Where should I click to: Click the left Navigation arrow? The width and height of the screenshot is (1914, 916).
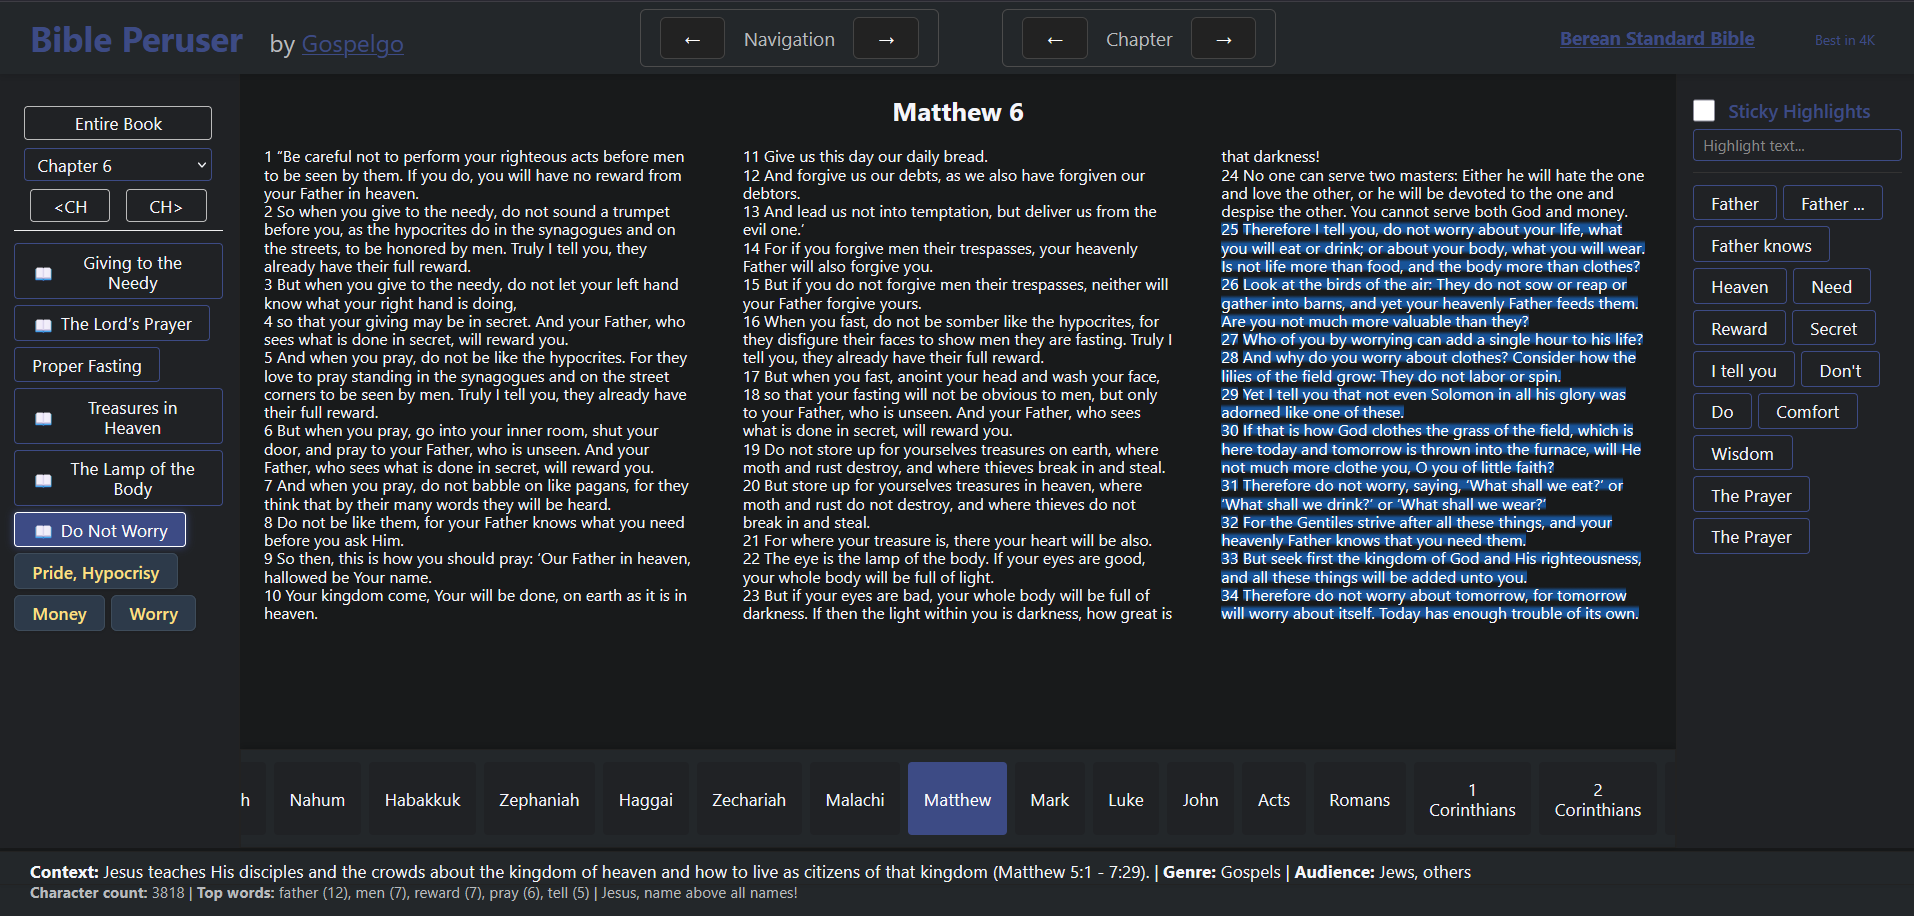tap(692, 38)
